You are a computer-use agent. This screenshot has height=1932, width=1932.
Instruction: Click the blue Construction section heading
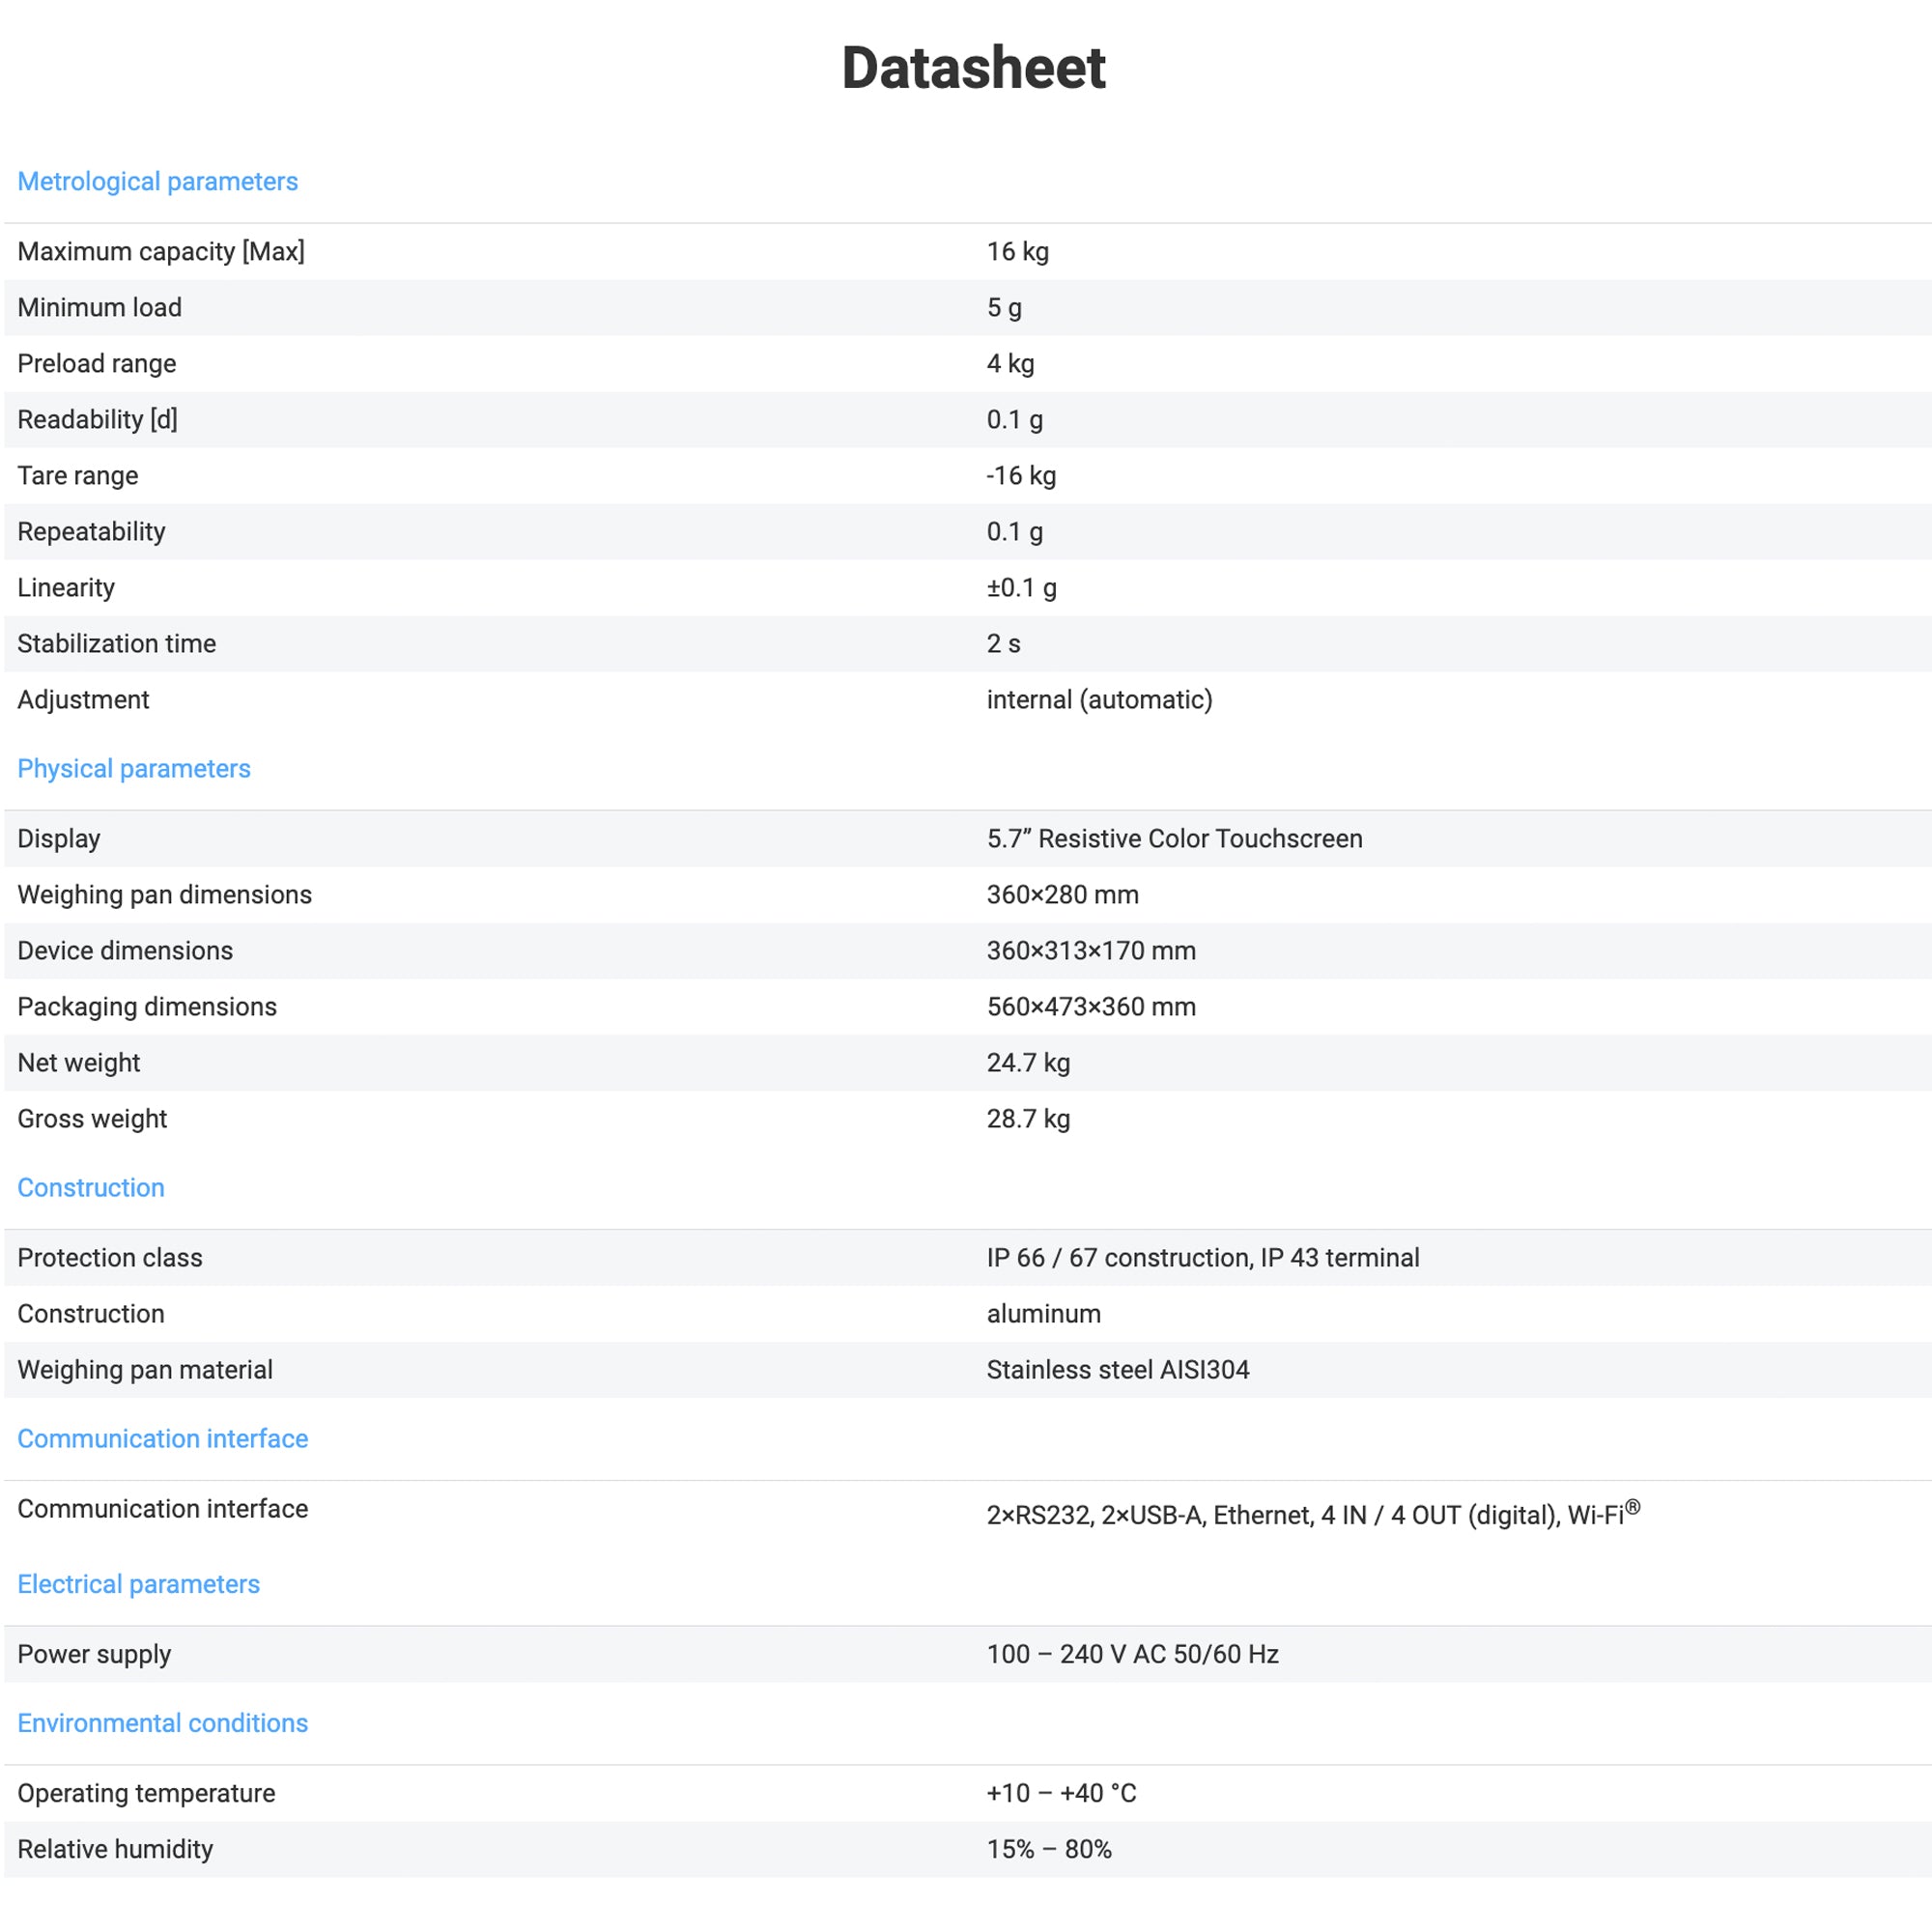pos(91,1187)
